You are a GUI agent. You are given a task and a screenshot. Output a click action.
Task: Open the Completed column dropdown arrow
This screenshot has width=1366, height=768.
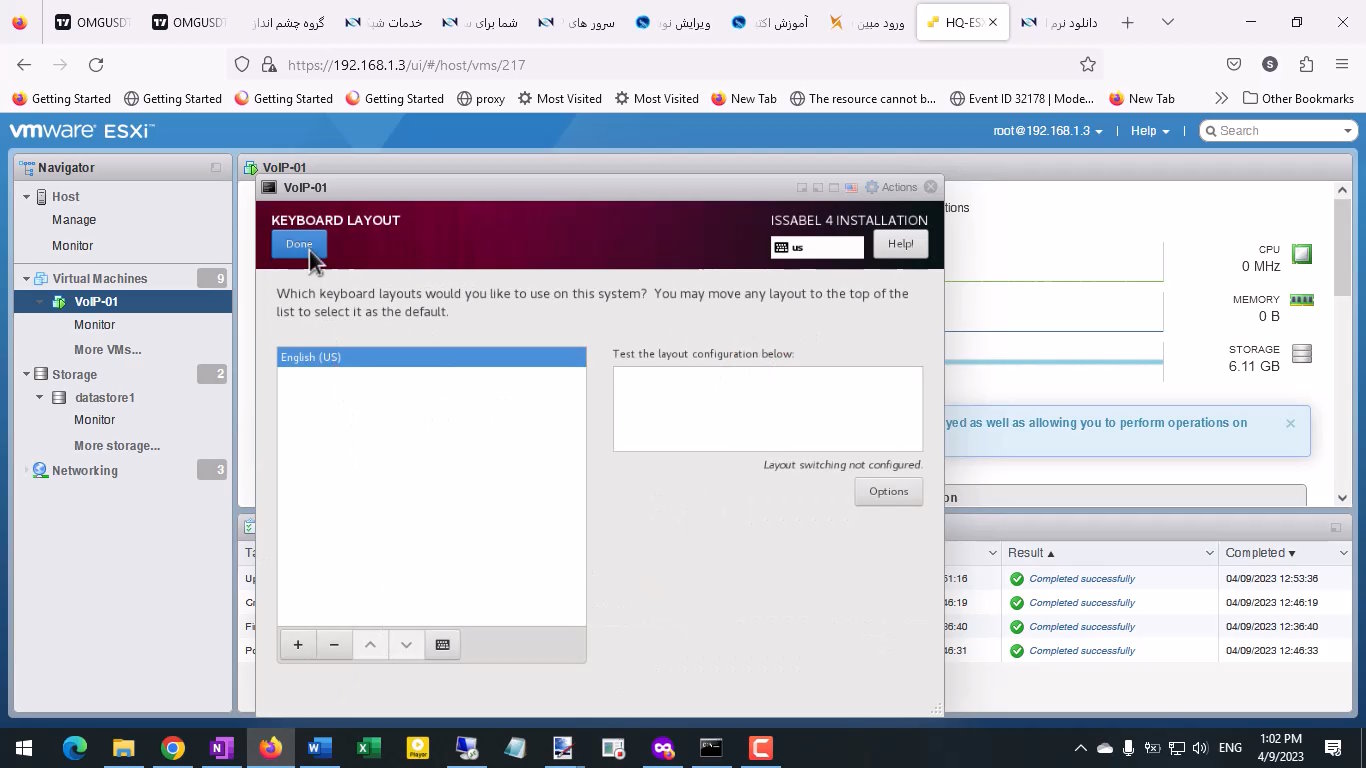[x=1343, y=553]
